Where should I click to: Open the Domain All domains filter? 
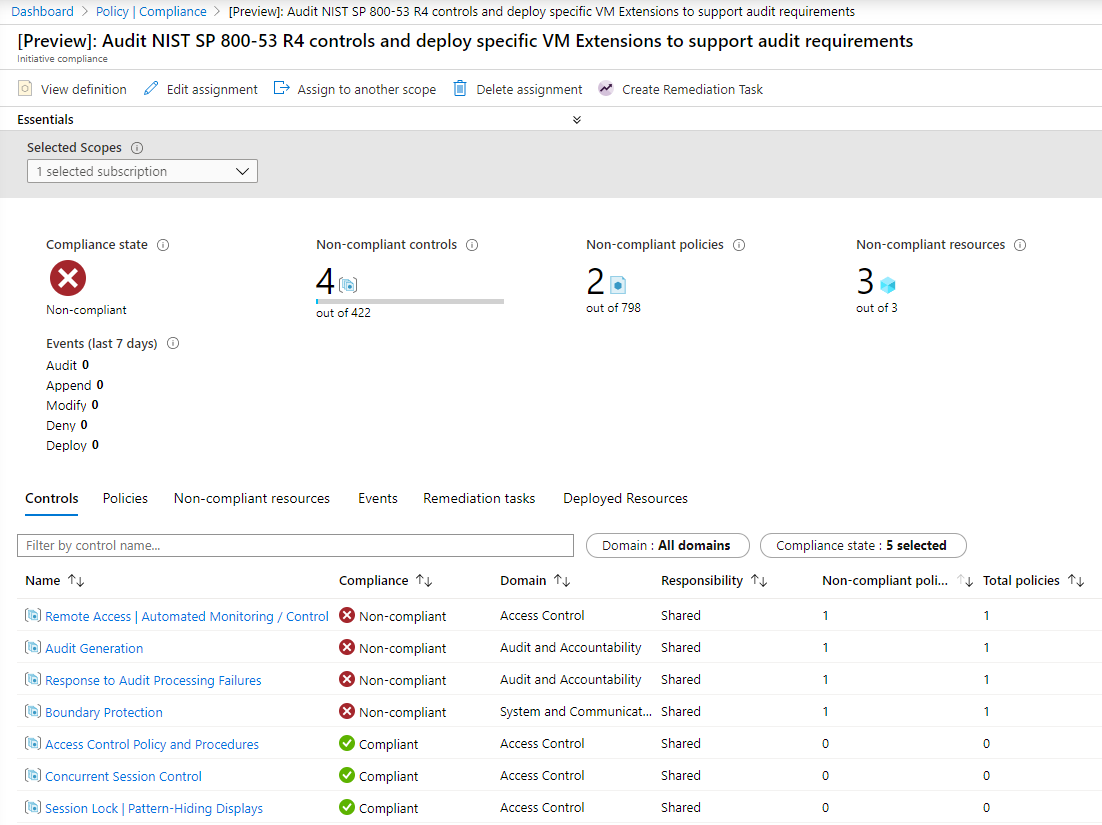coord(667,545)
